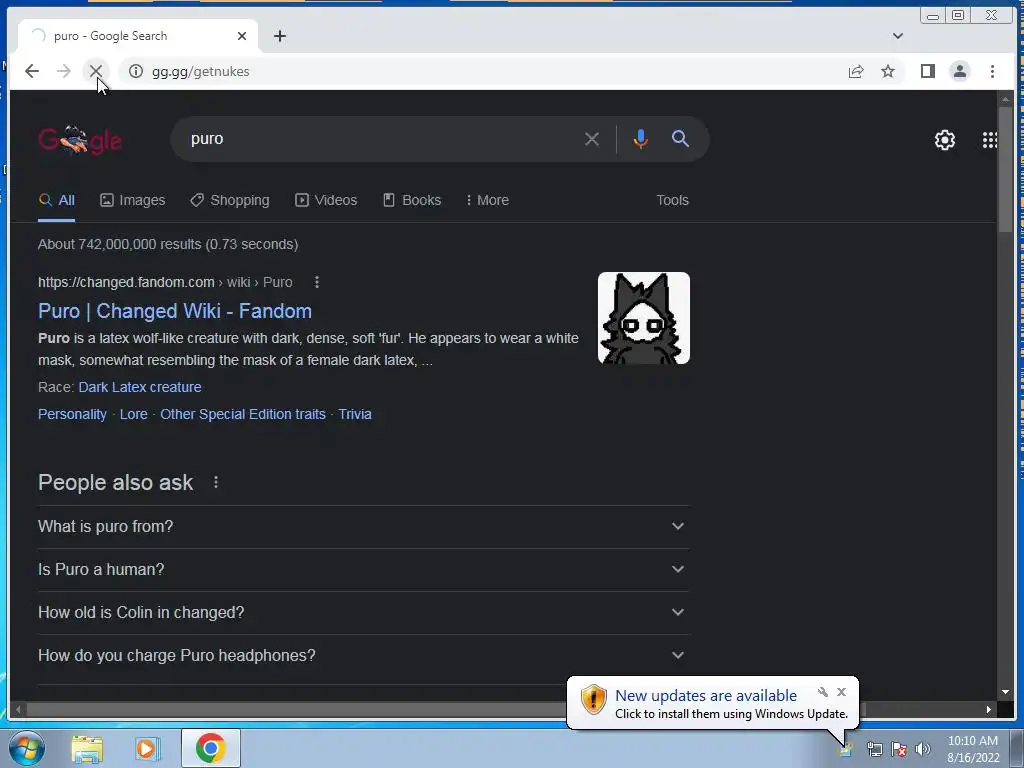Switch to Videos results
Viewport: 1024px width, 768px height.
point(326,200)
